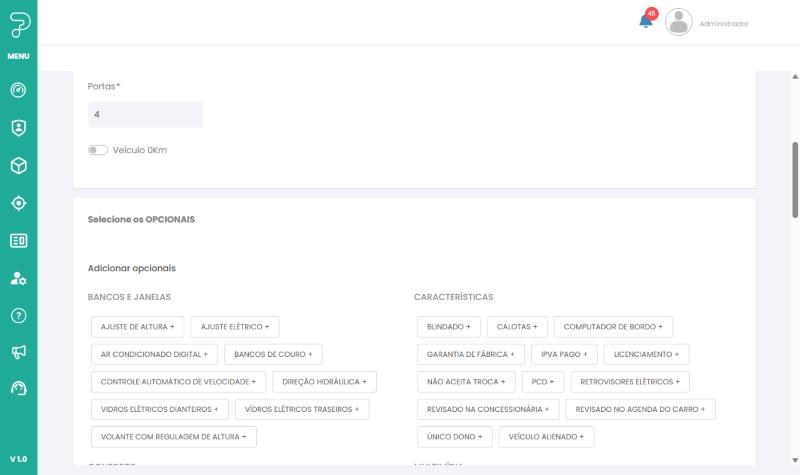
Task: Open the headset support icon
Action: tap(18, 388)
